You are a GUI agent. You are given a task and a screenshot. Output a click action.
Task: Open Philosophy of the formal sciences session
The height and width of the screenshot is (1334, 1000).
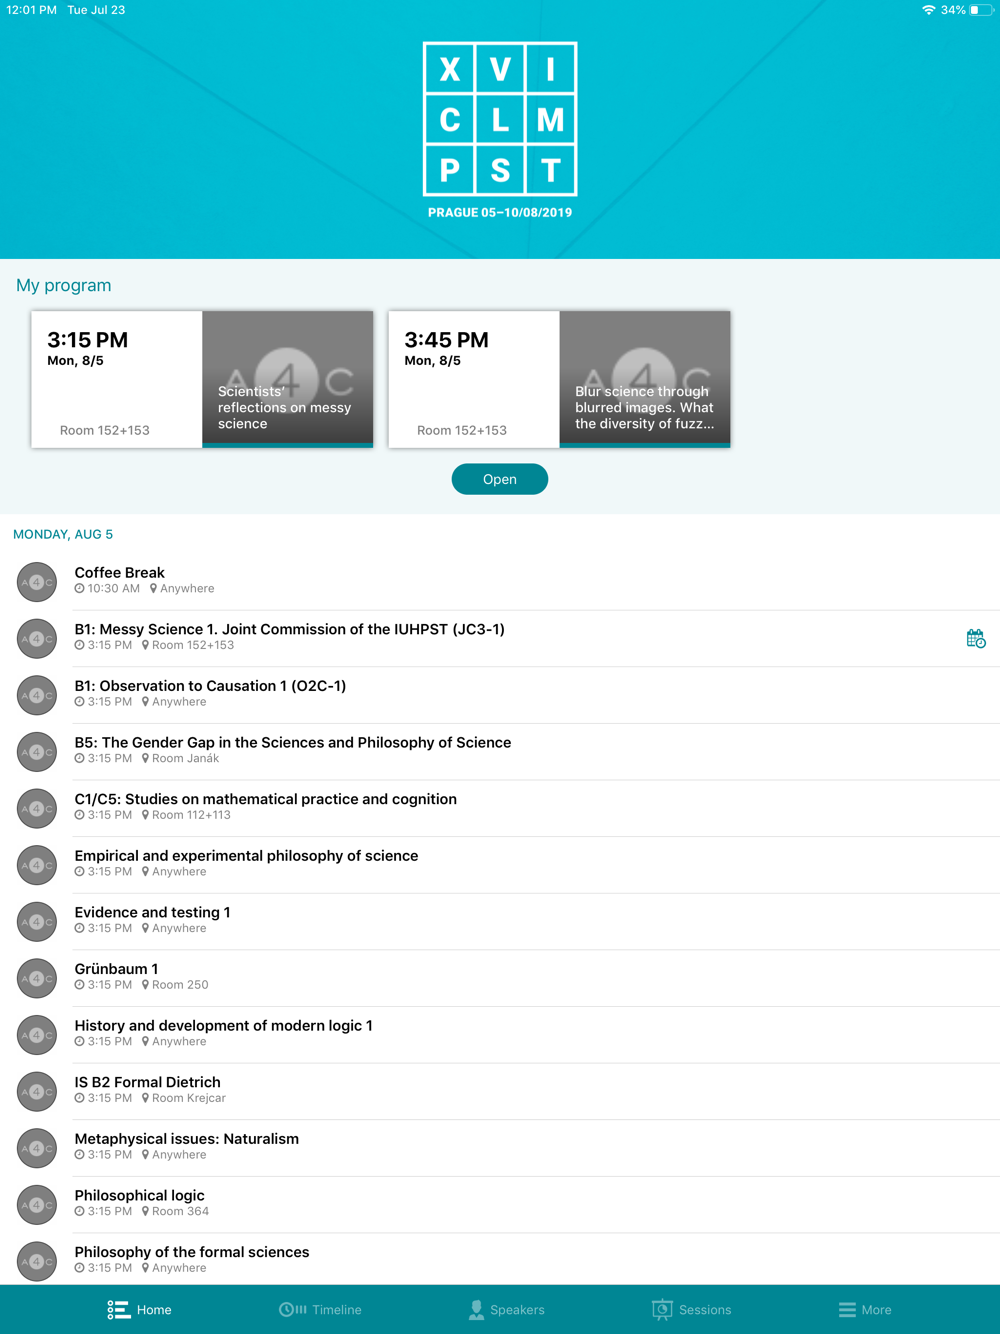pos(500,1260)
